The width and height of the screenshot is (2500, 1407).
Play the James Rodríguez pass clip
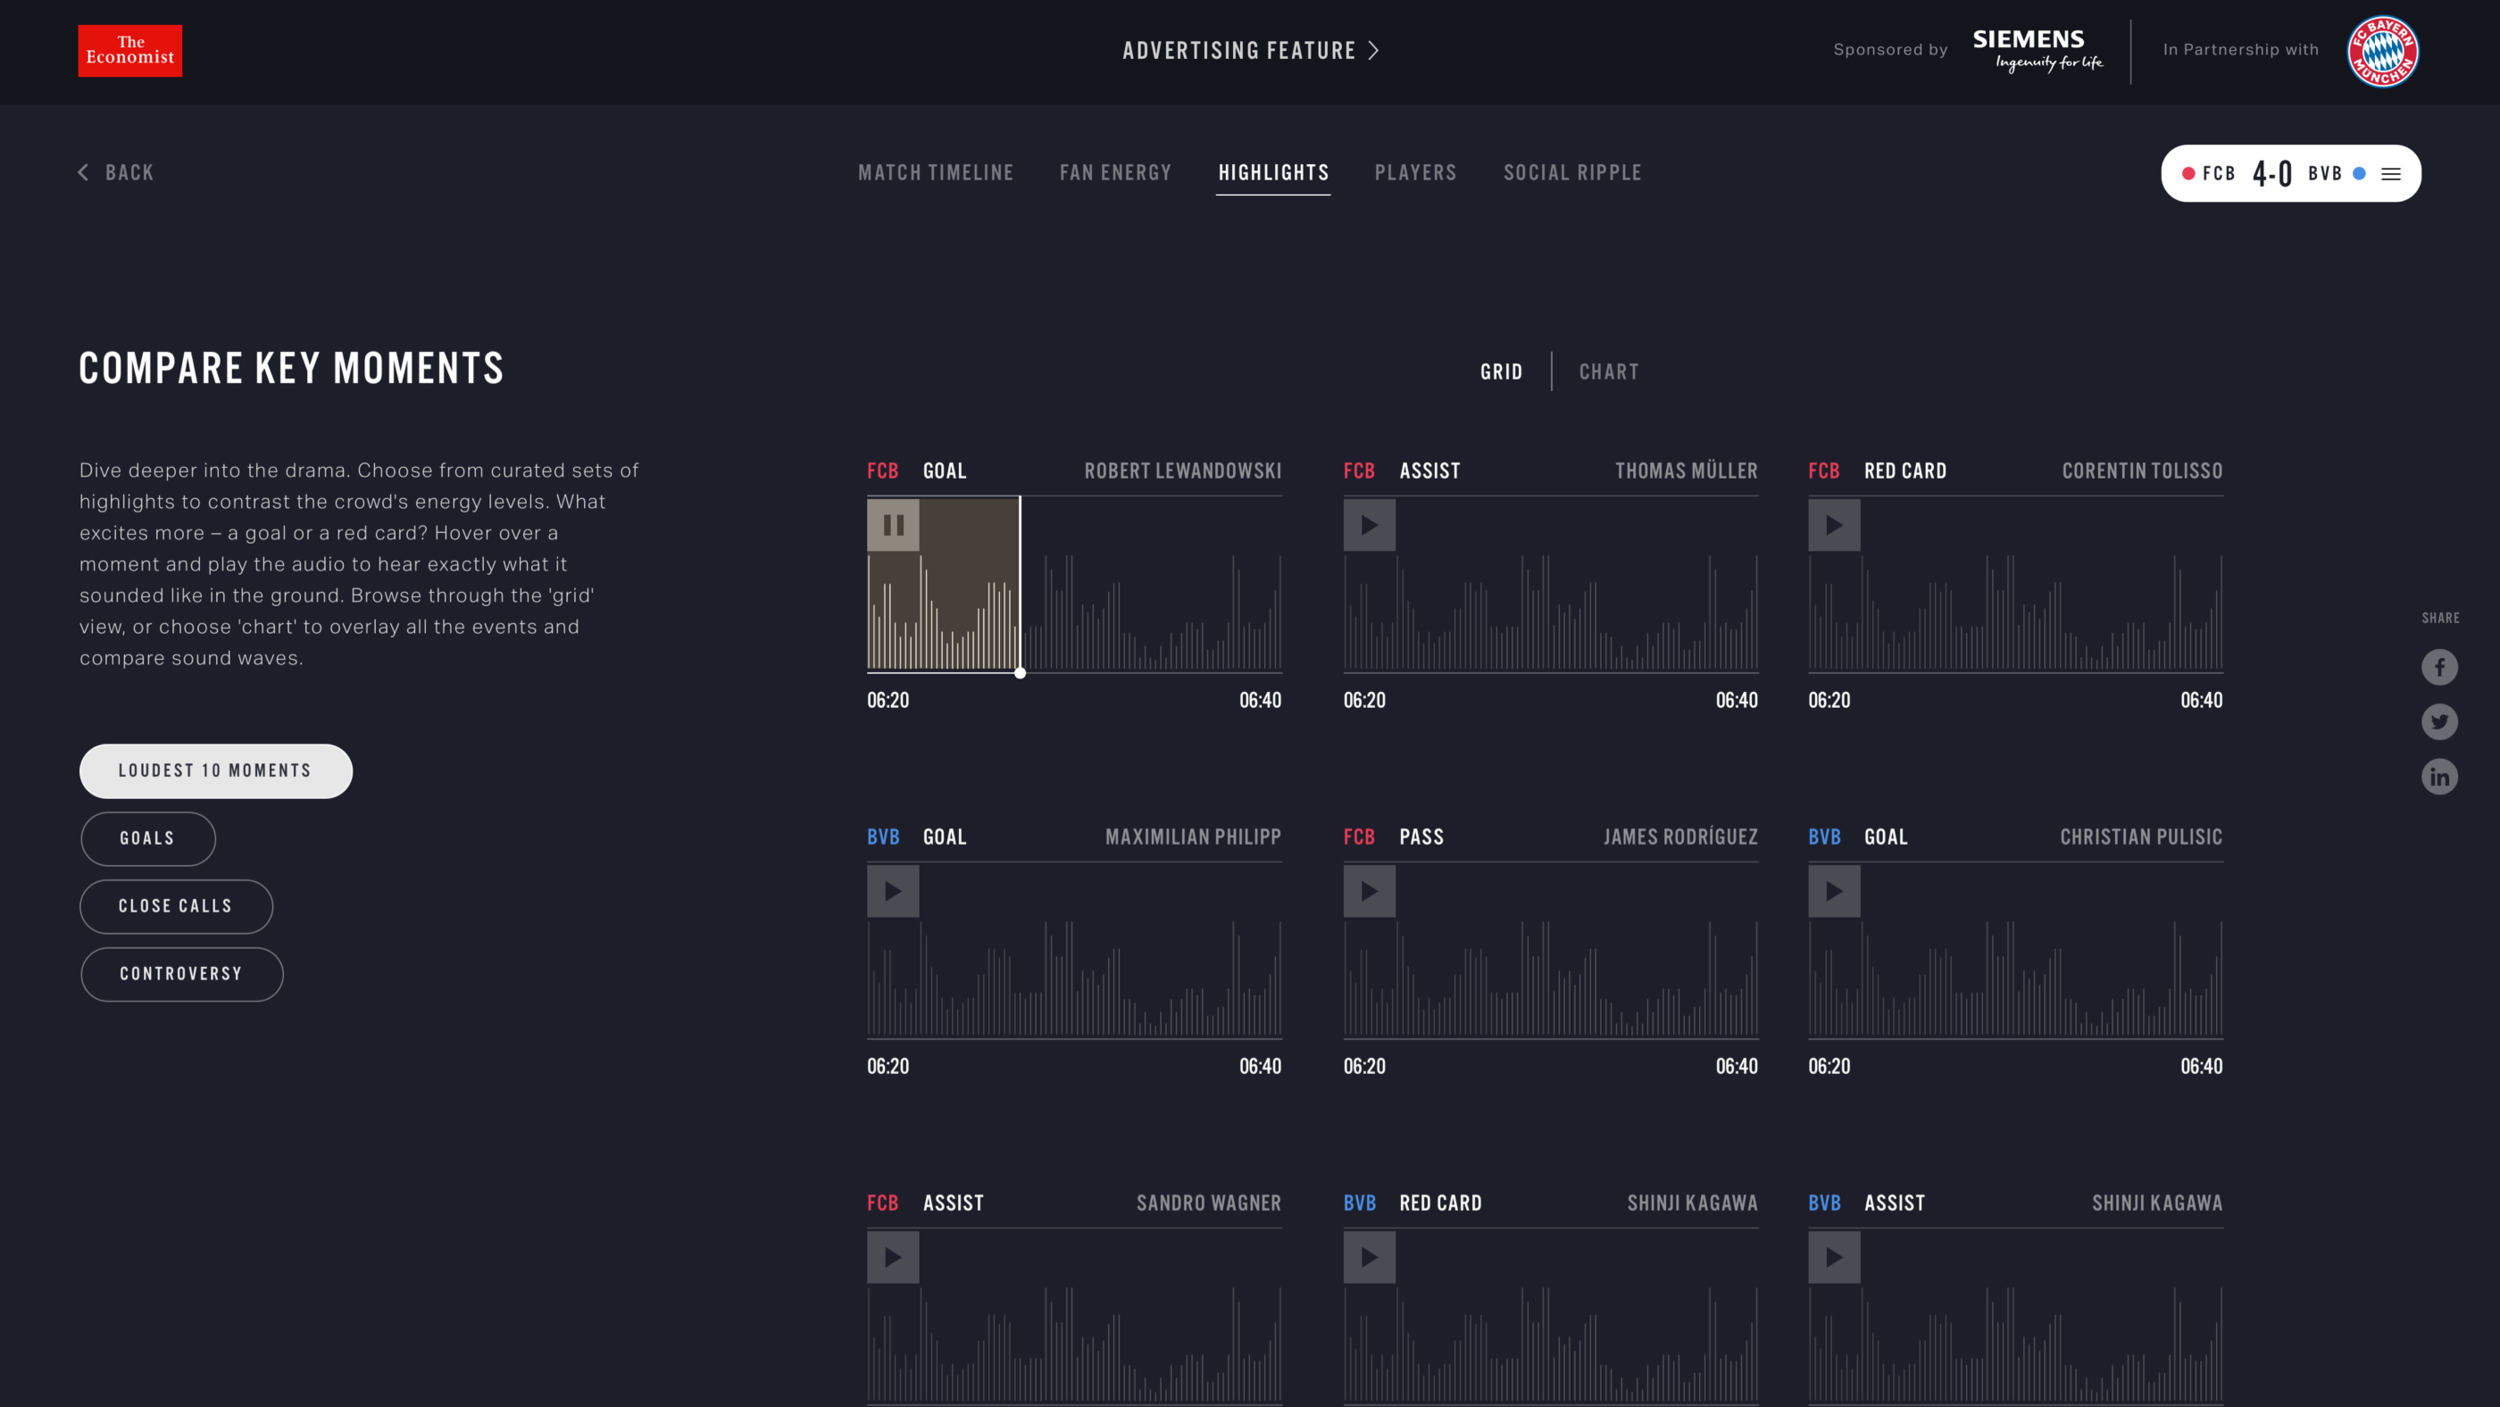[1369, 891]
